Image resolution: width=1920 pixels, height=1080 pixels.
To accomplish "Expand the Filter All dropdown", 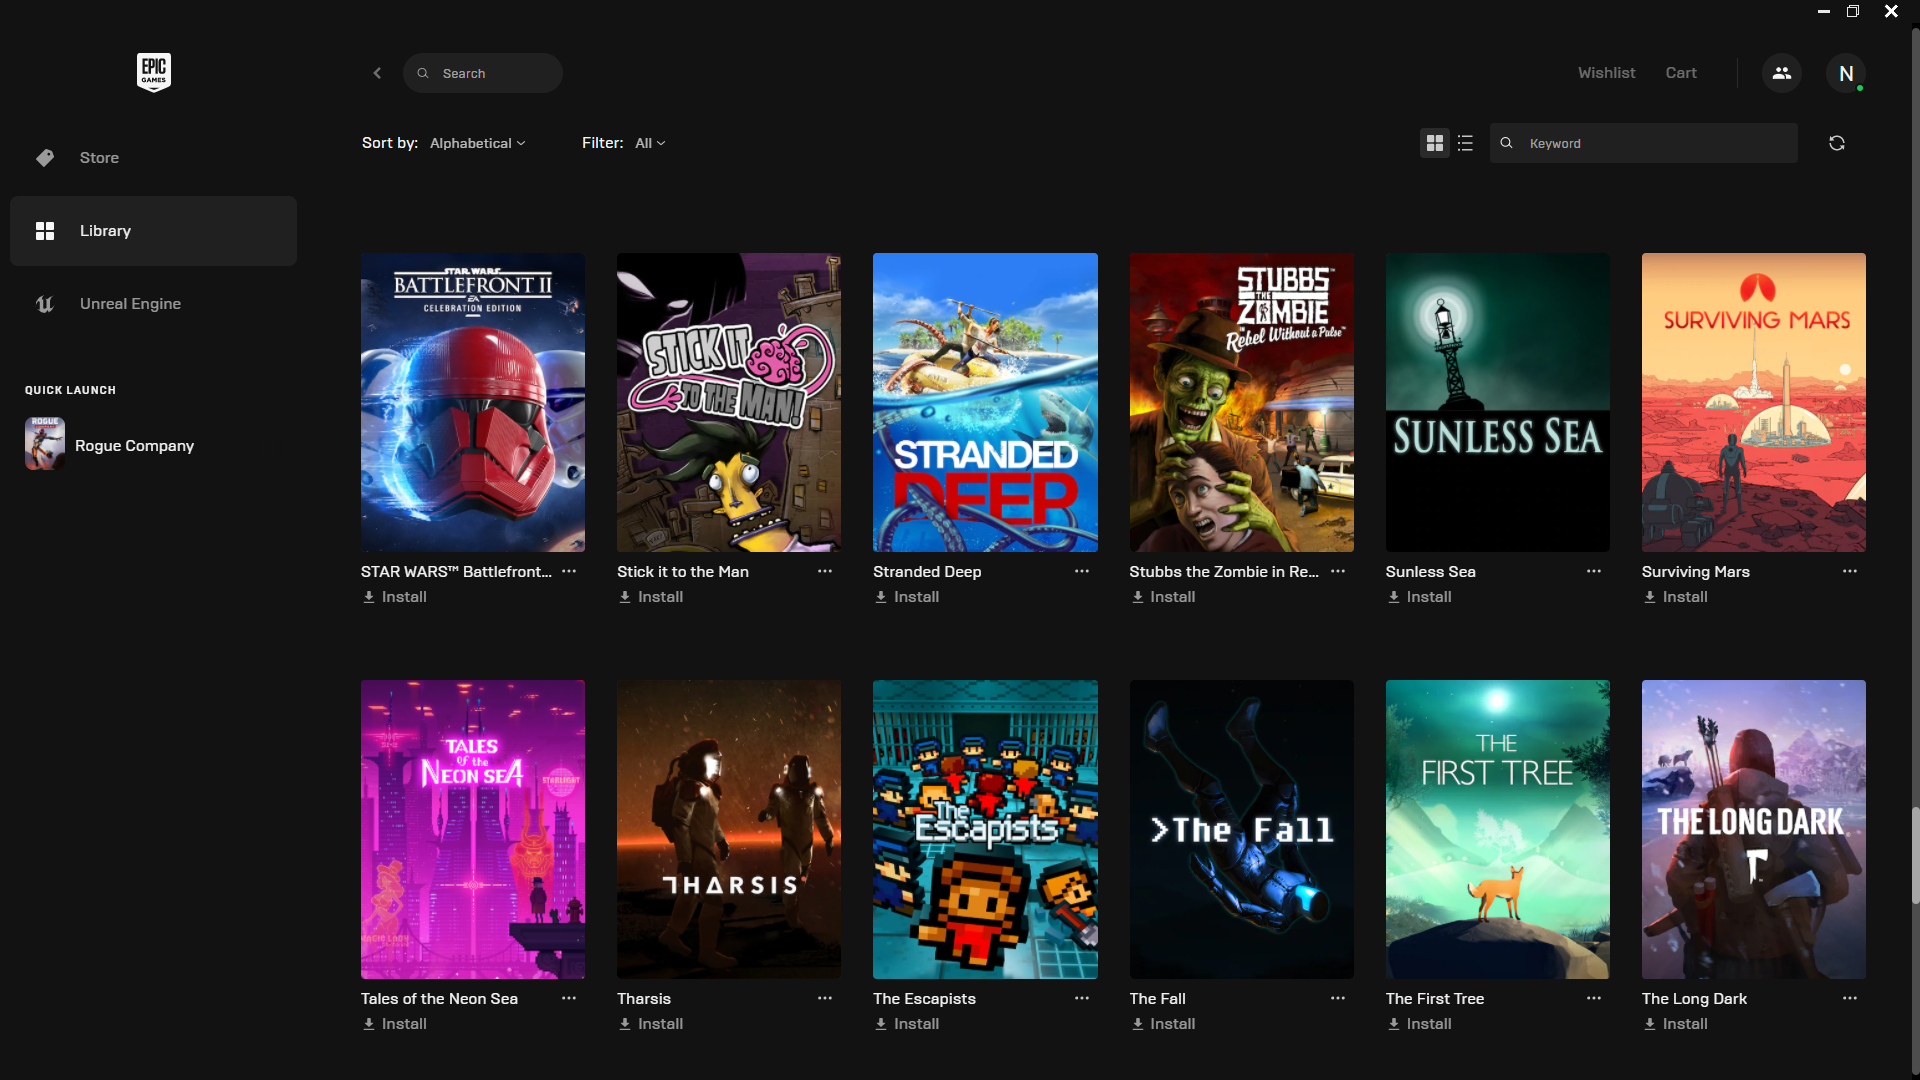I will pyautogui.click(x=650, y=143).
